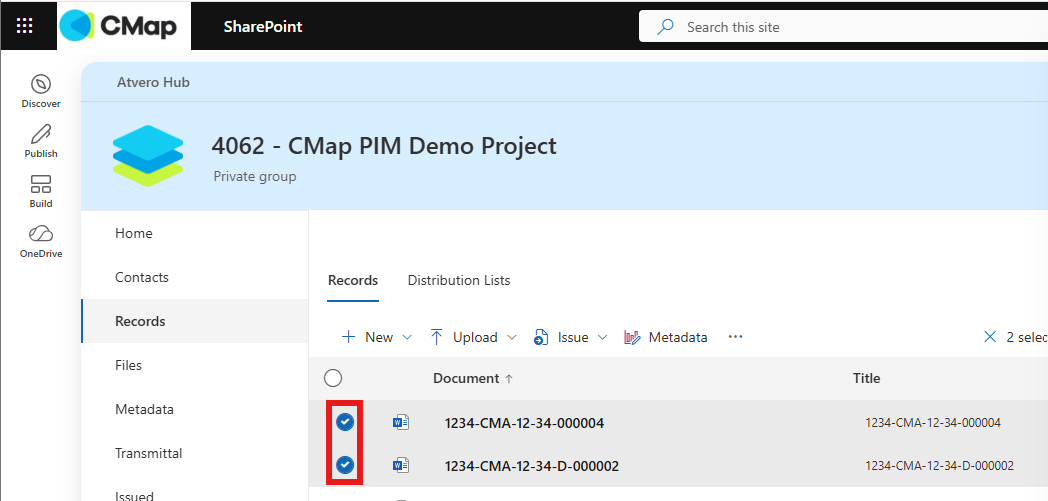Click Title cell 1234-CMA-12-34-000004
Viewport: 1048px width, 501px height.
933,423
